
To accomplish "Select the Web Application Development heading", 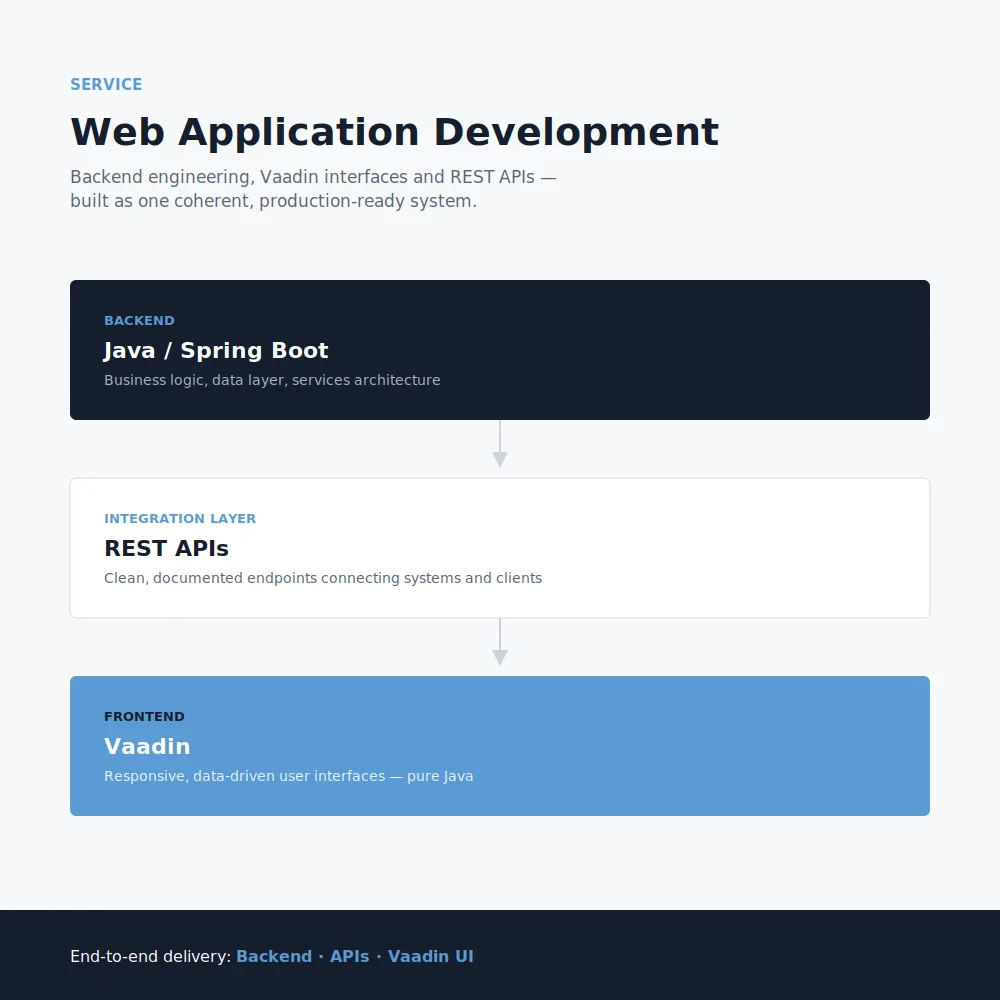I will pos(395,133).
